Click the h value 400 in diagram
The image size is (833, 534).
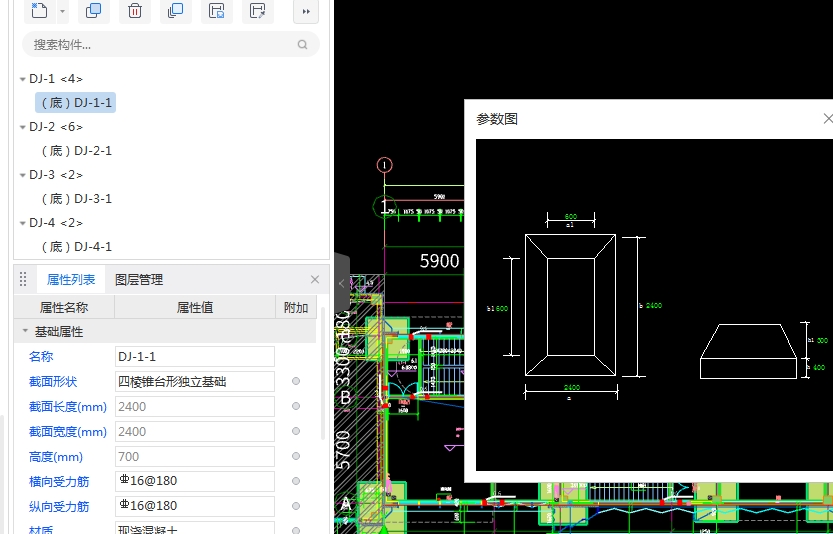(x=819, y=367)
